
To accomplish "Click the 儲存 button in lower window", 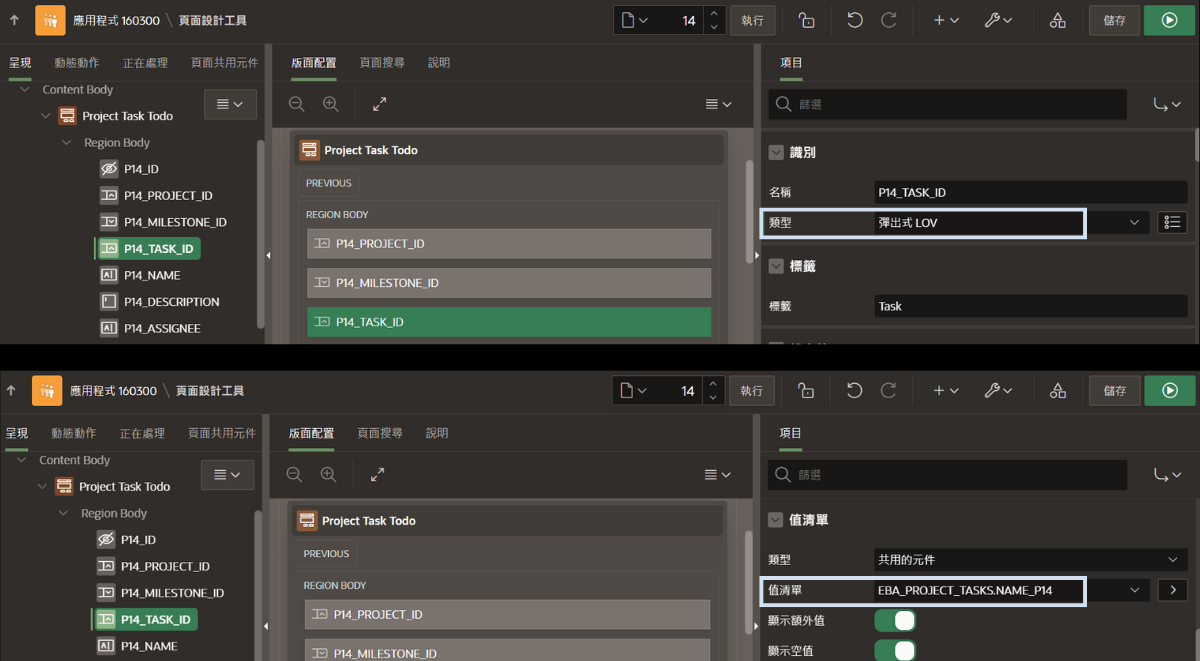I will click(1114, 391).
